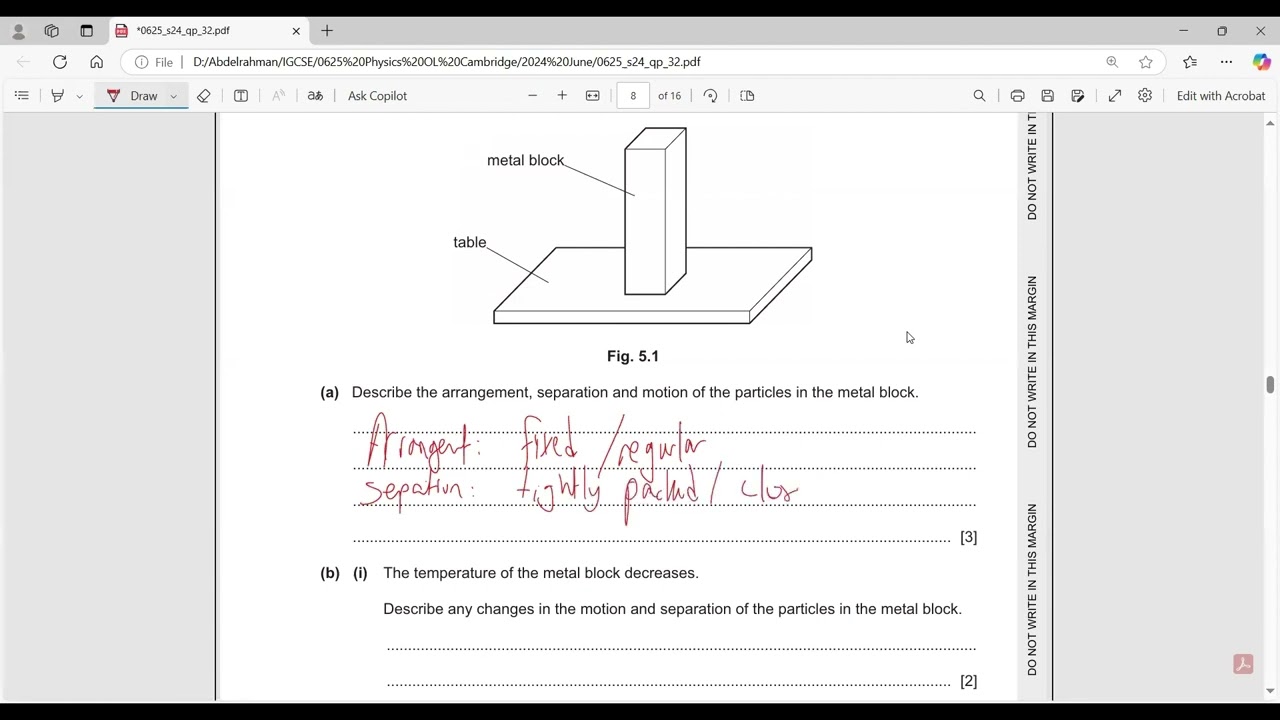Expand the Highlight tool color dropdown
This screenshot has width=1280, height=720.
click(79, 96)
